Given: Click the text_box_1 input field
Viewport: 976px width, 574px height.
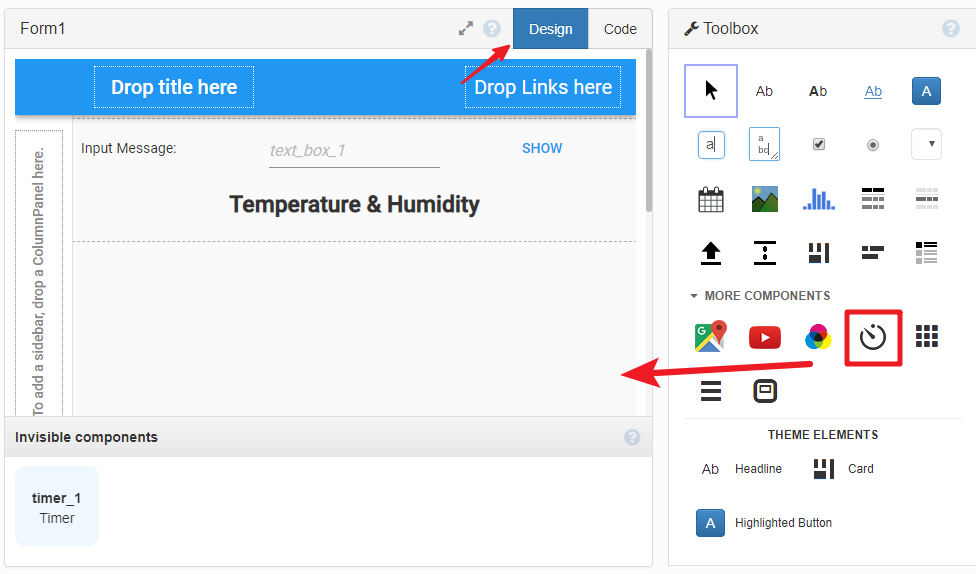Looking at the screenshot, I should click(354, 151).
